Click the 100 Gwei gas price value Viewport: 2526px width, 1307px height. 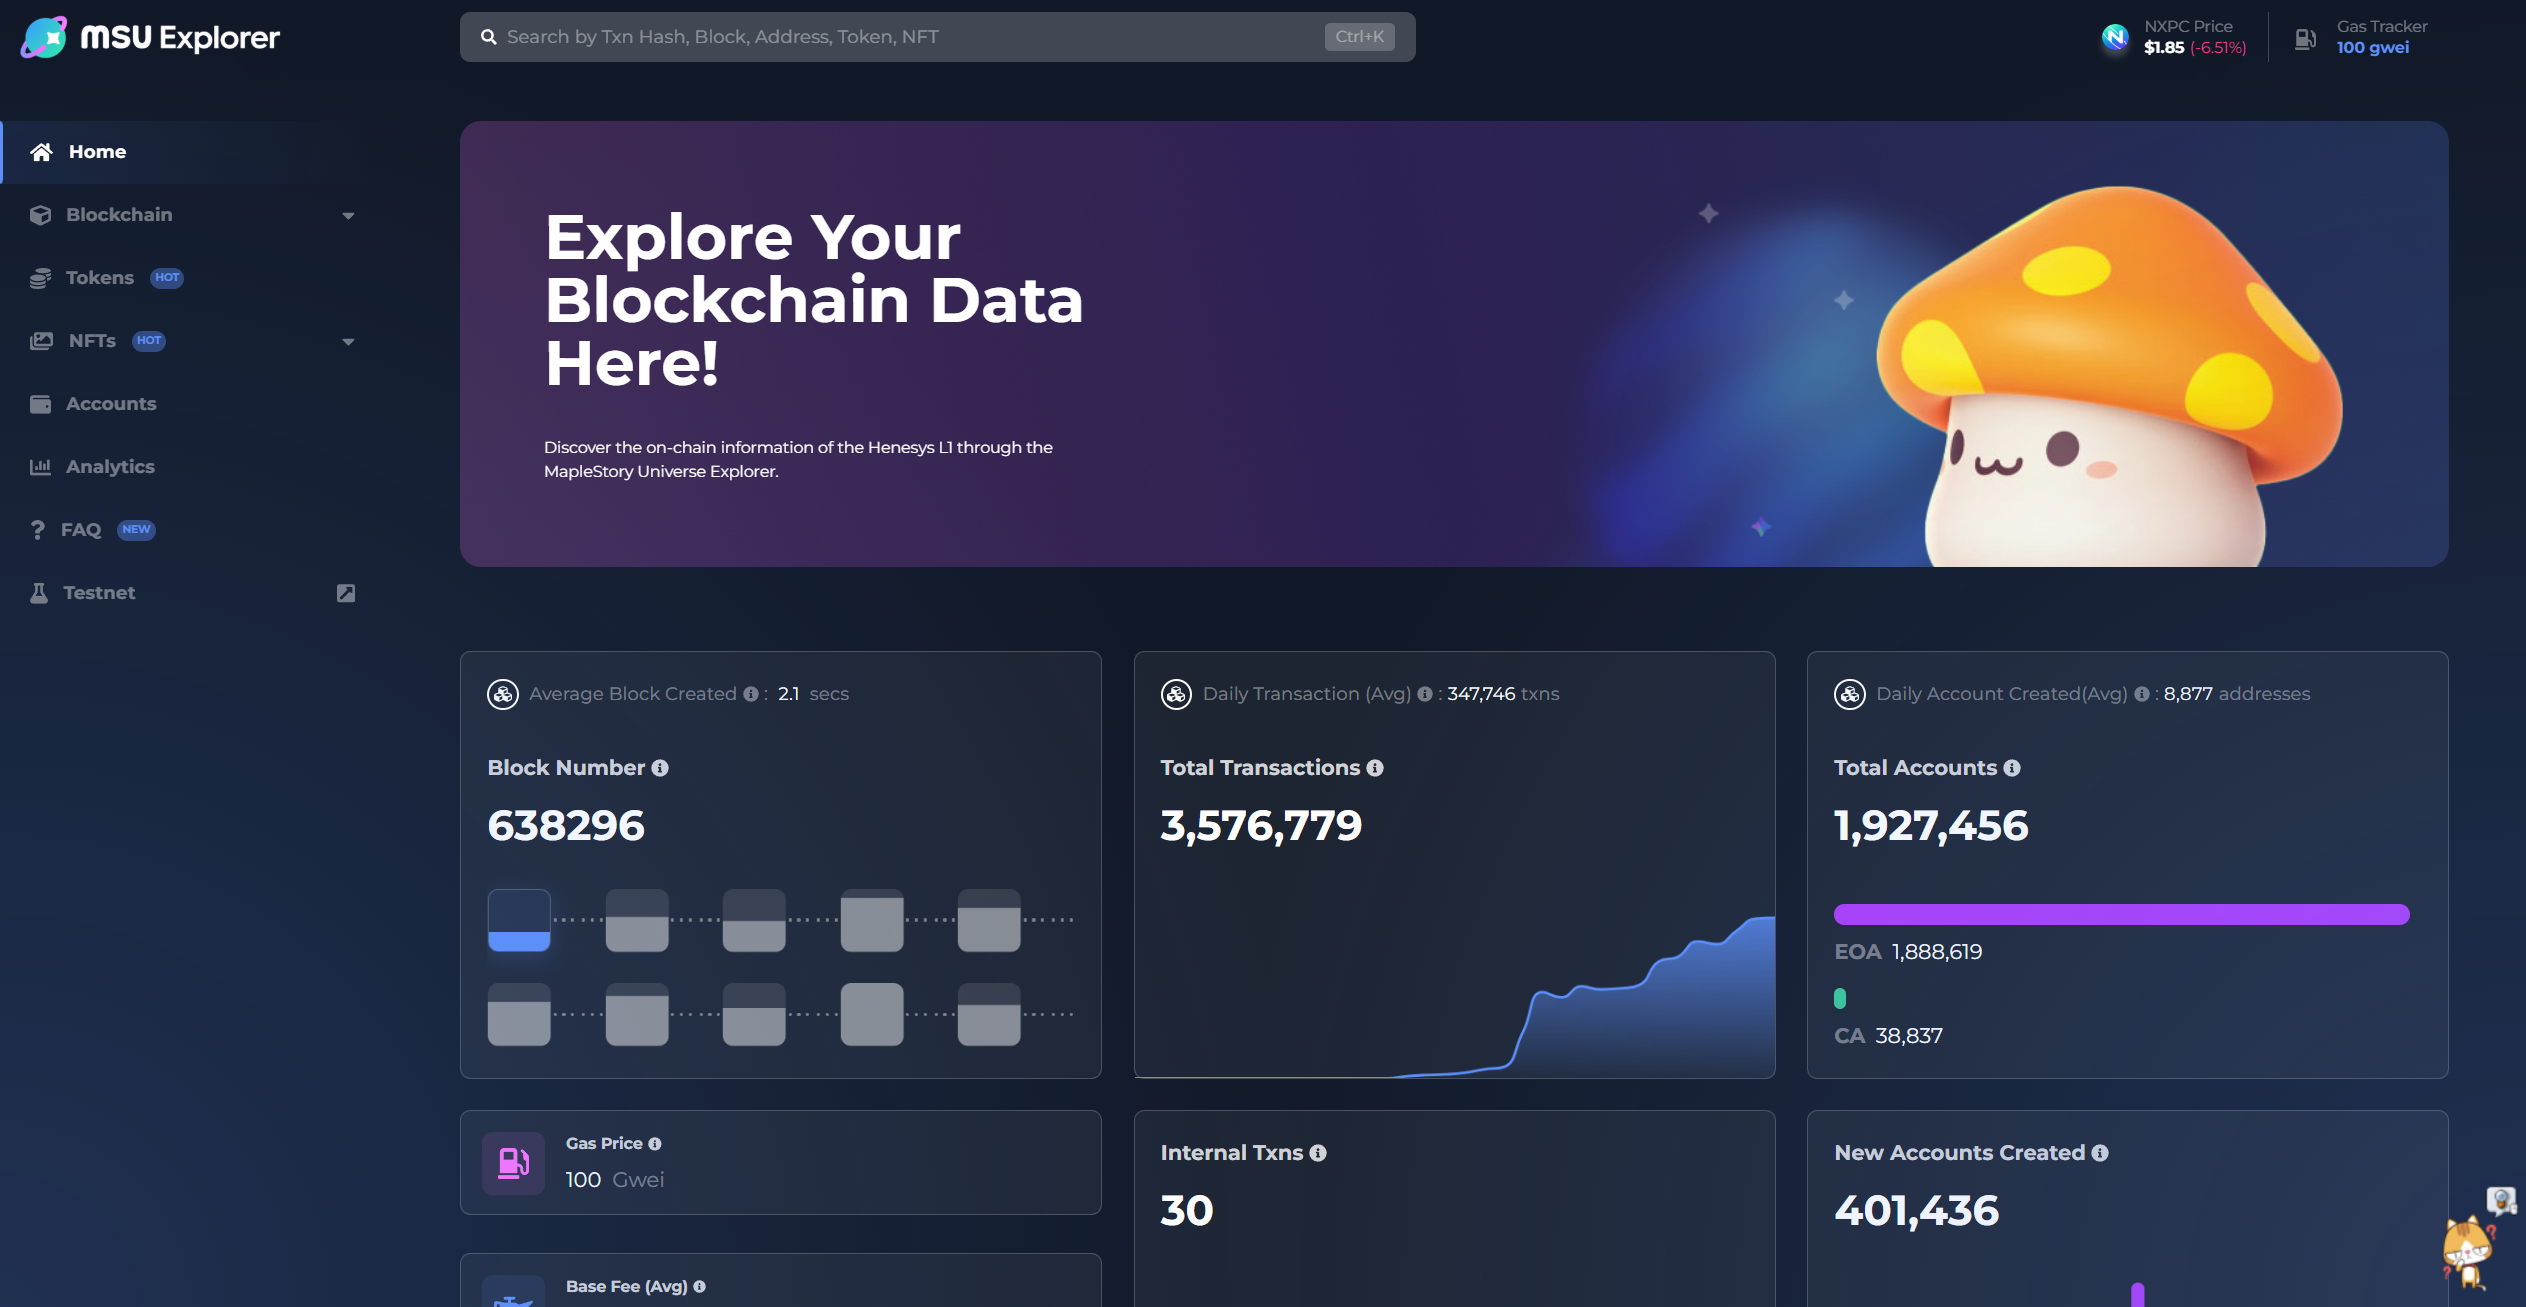(x=614, y=1180)
